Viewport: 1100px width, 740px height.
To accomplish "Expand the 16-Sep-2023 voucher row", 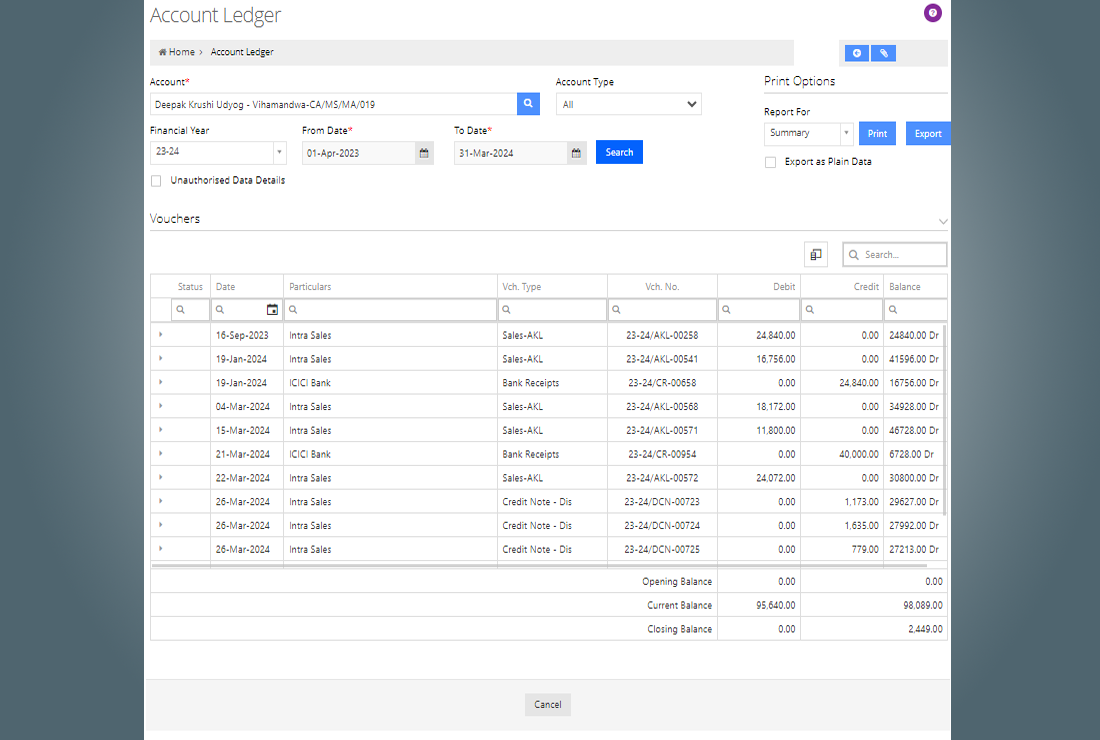I will (x=161, y=335).
